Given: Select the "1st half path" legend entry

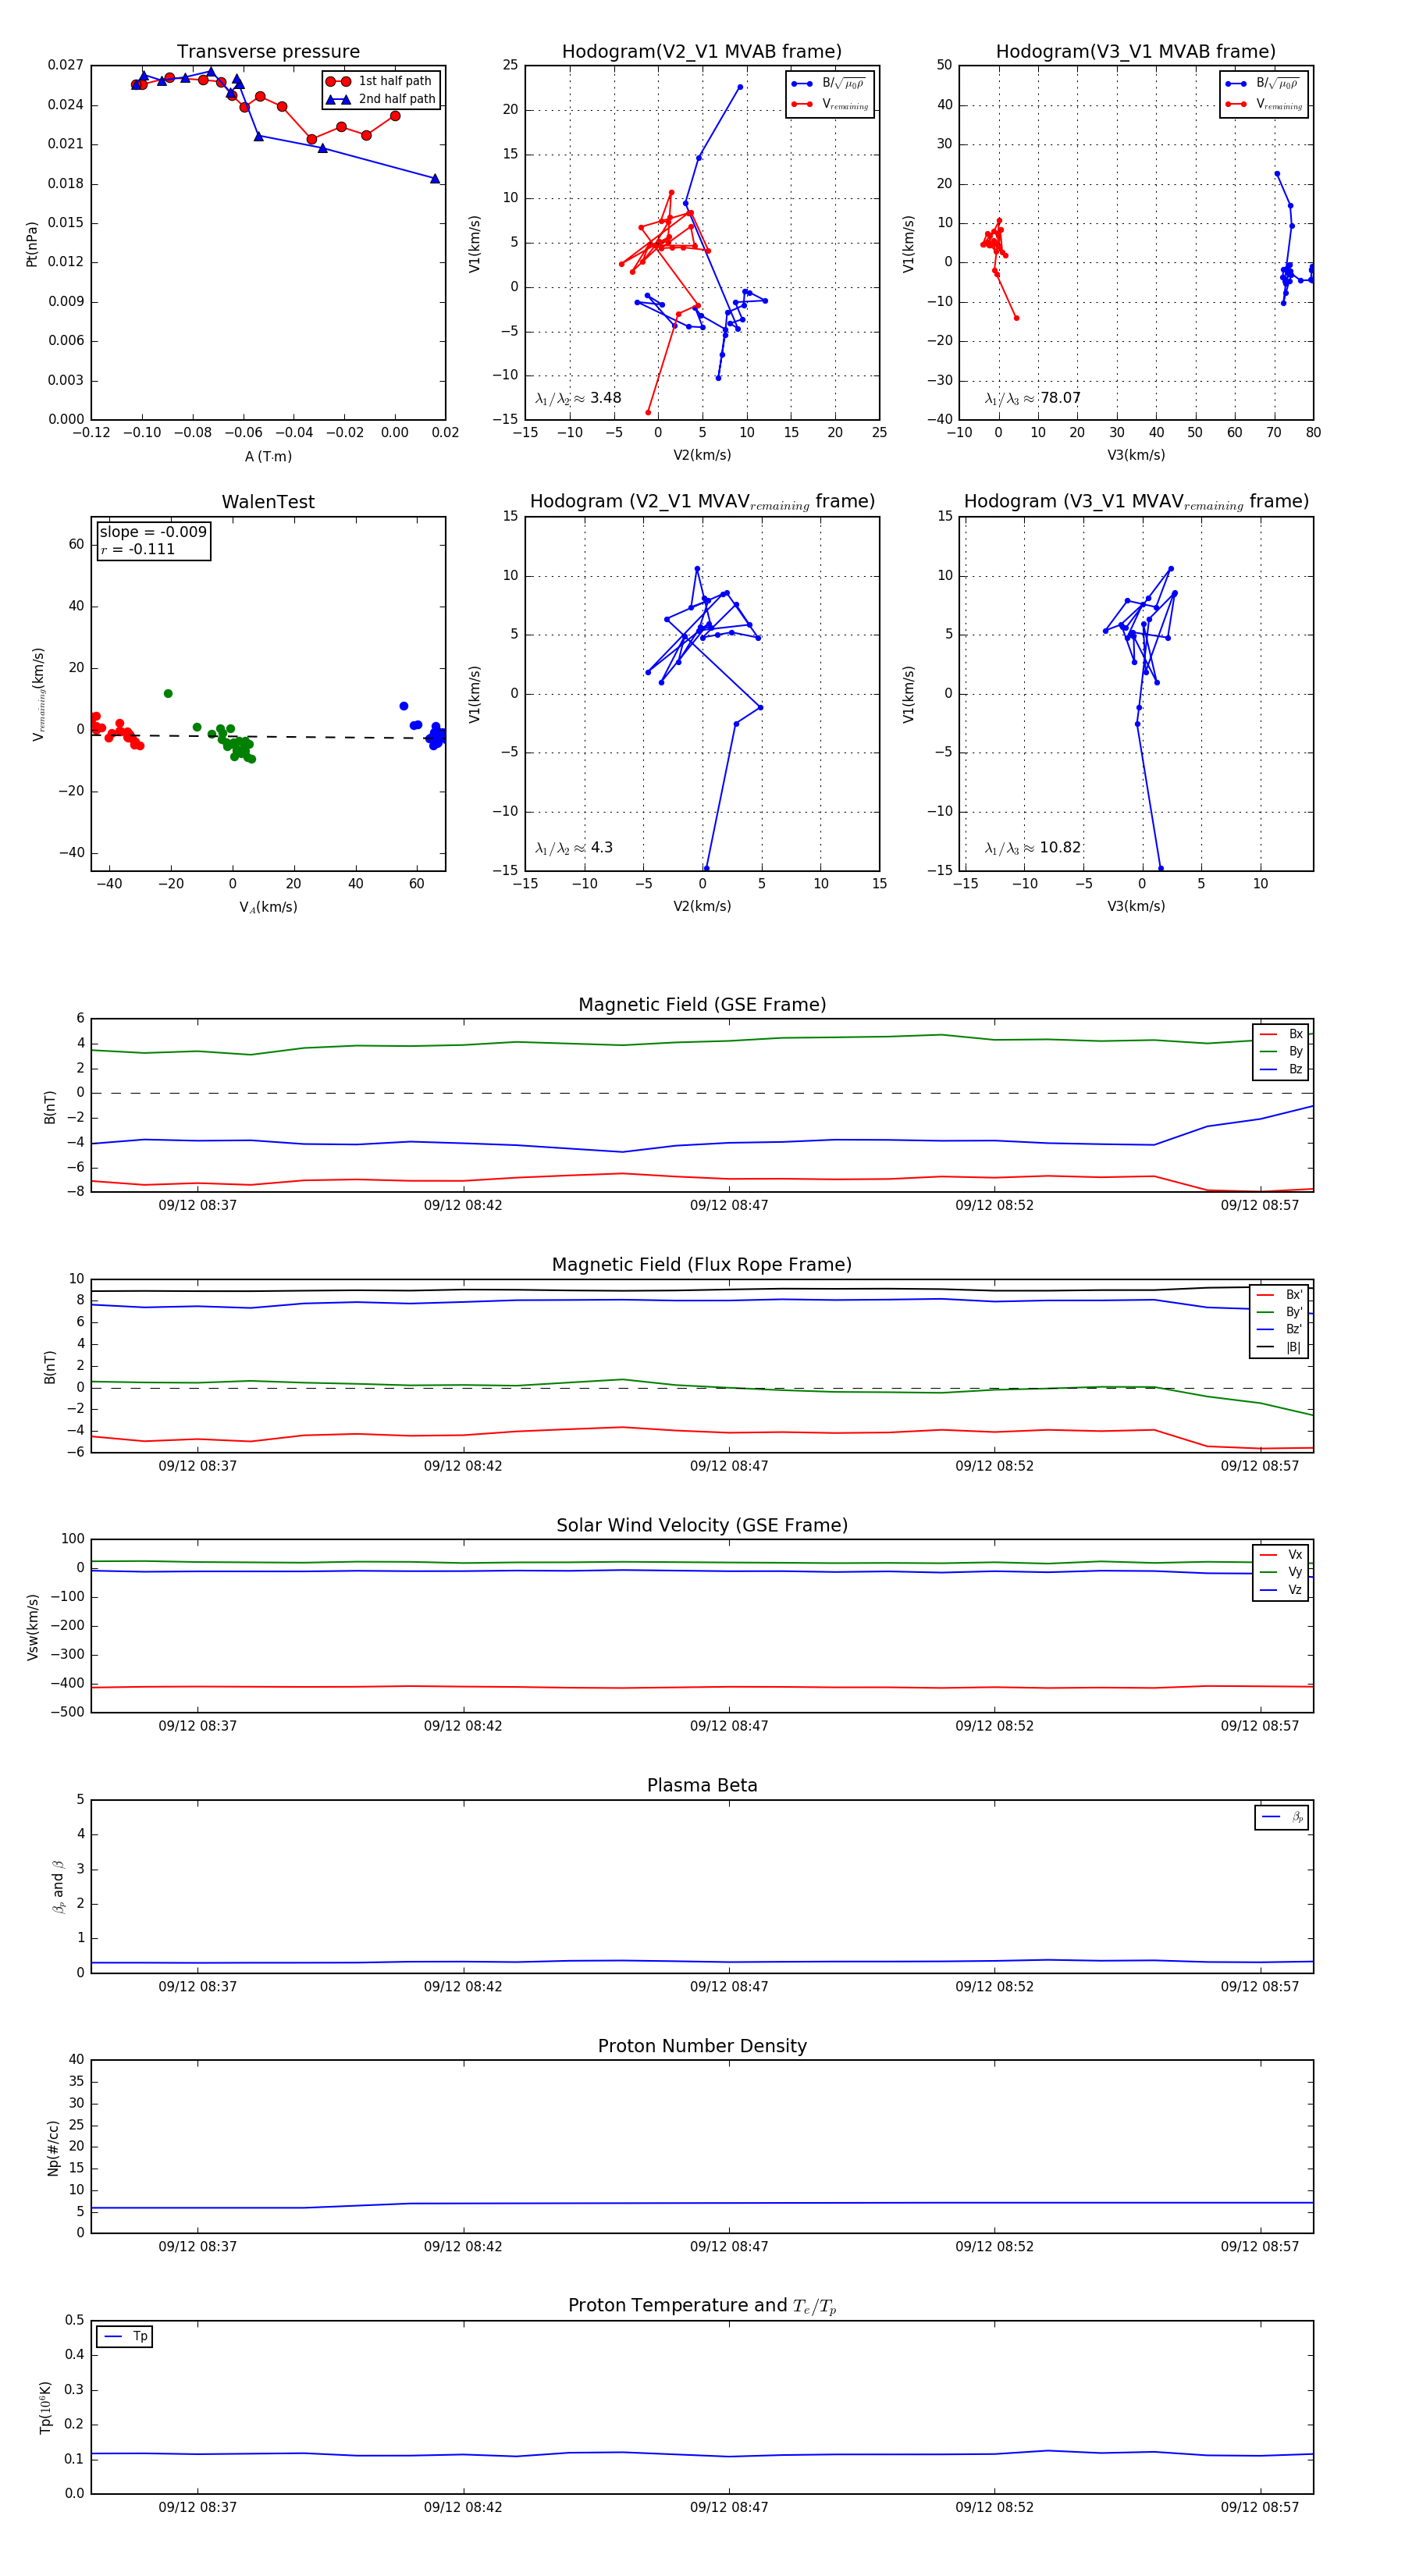Looking at the screenshot, I should (379, 81).
